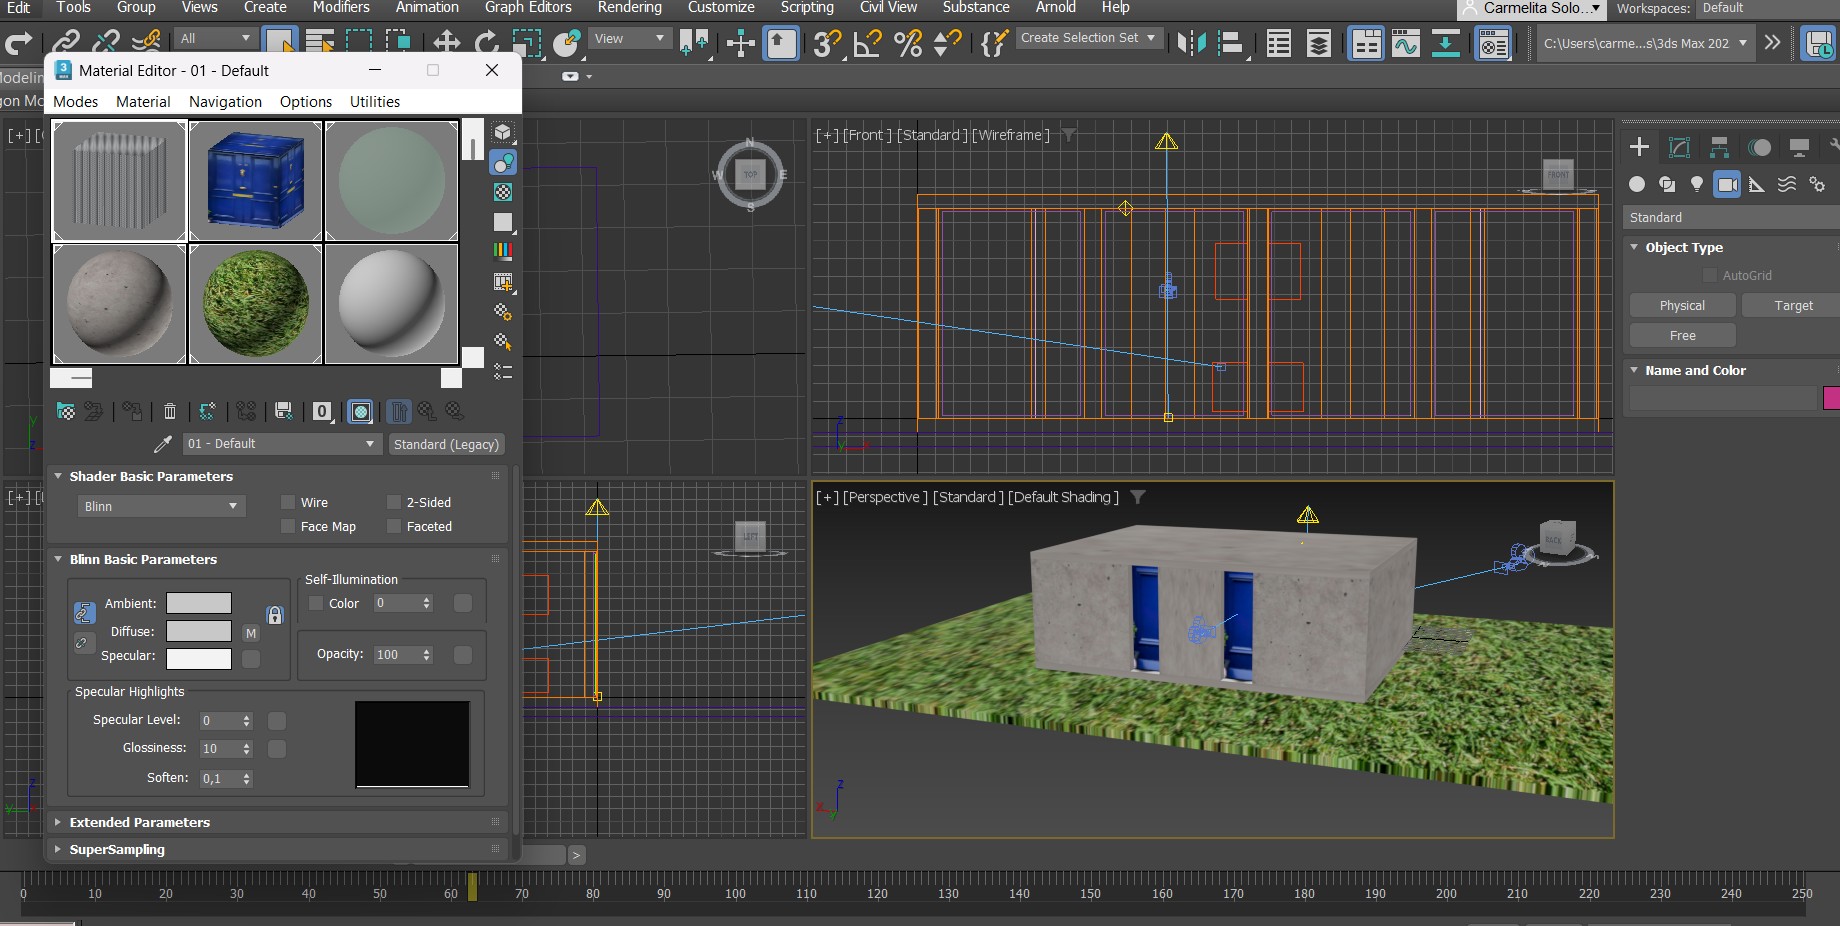Open the Blinn shader type dropdown
1840x926 pixels.
pyautogui.click(x=160, y=506)
